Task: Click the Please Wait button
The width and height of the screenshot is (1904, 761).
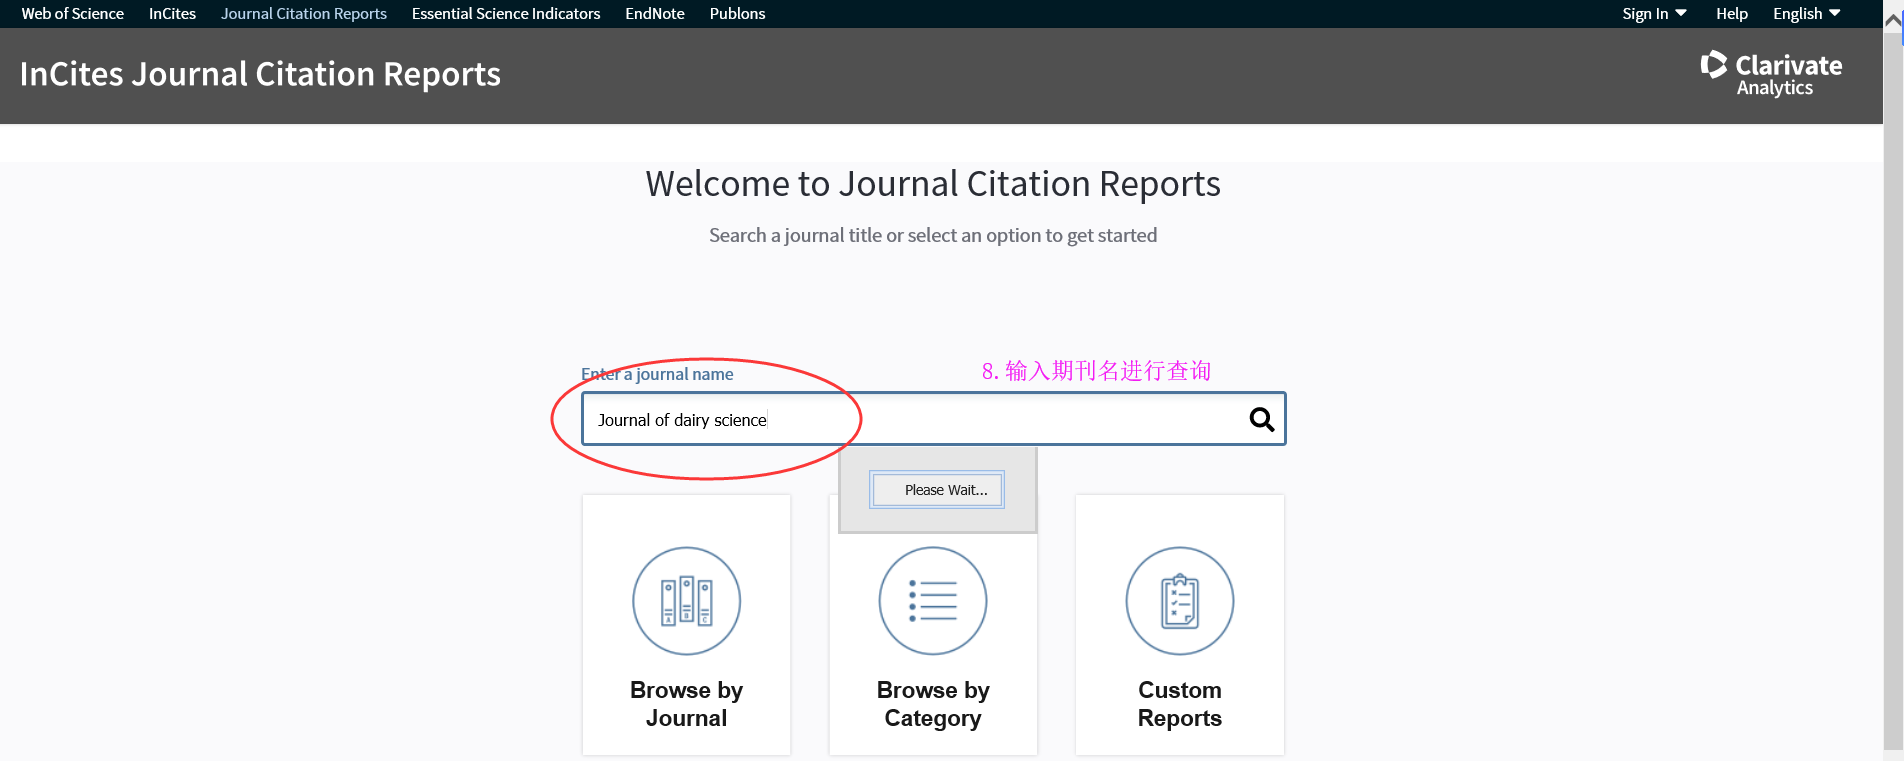Action: pos(937,490)
